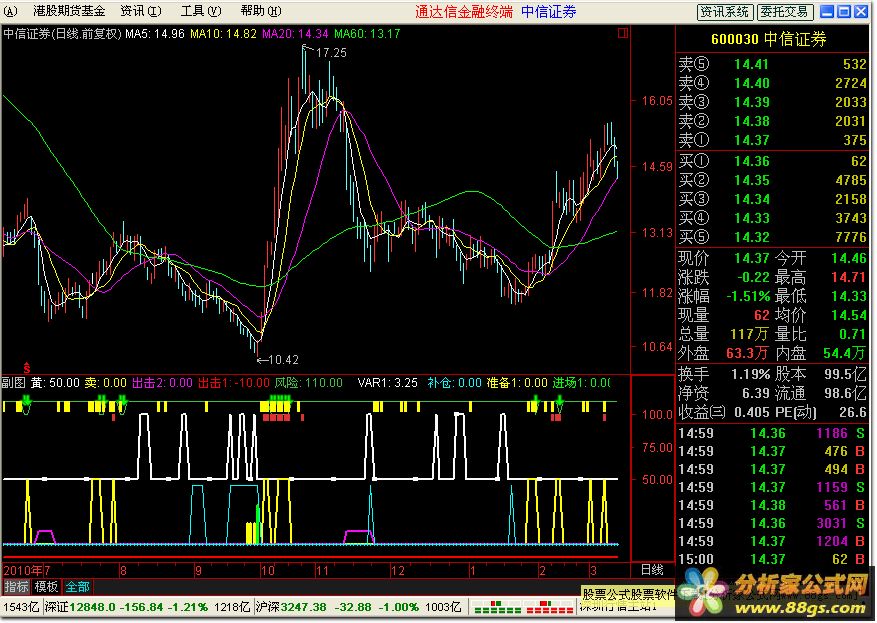The height and width of the screenshot is (623, 877).
Task: Click the 100.0 sub-chart axis label
Action: [657, 415]
